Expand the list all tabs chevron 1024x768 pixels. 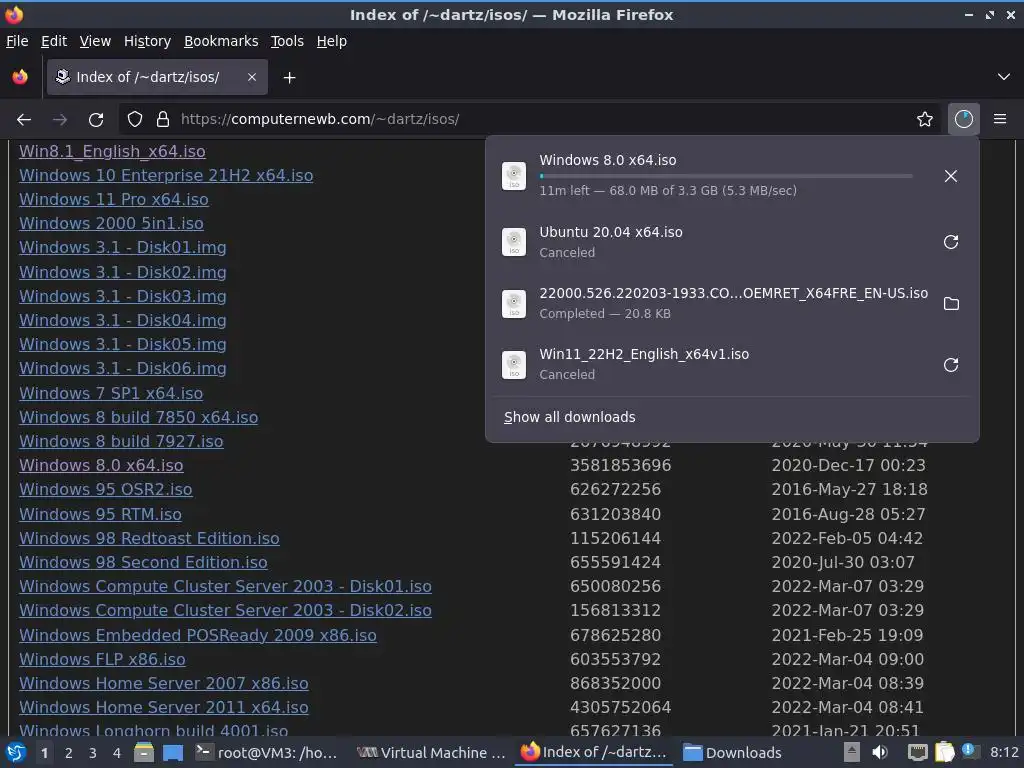pyautogui.click(x=1004, y=77)
